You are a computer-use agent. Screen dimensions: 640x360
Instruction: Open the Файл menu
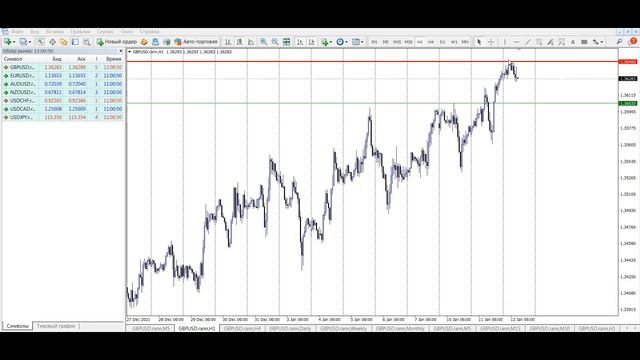click(17, 31)
